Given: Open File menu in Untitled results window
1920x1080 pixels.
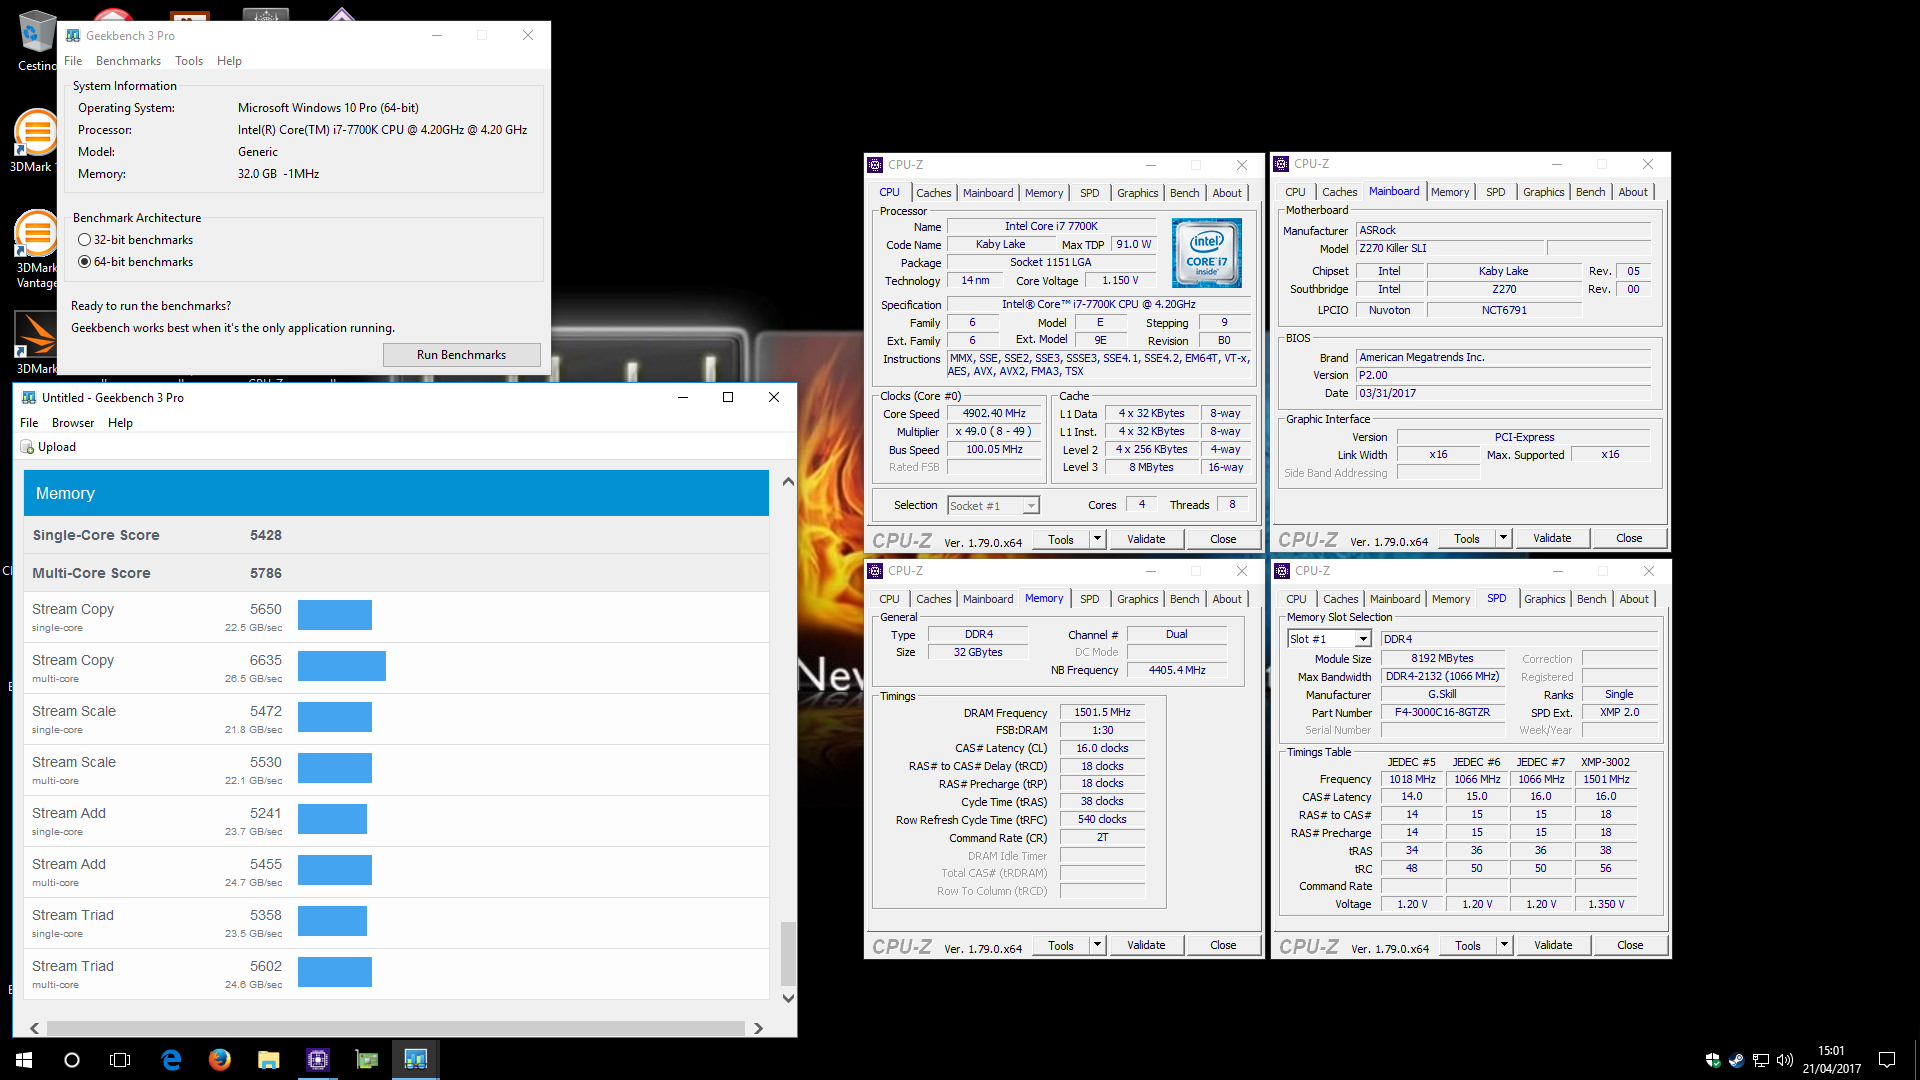Looking at the screenshot, I should 29,423.
